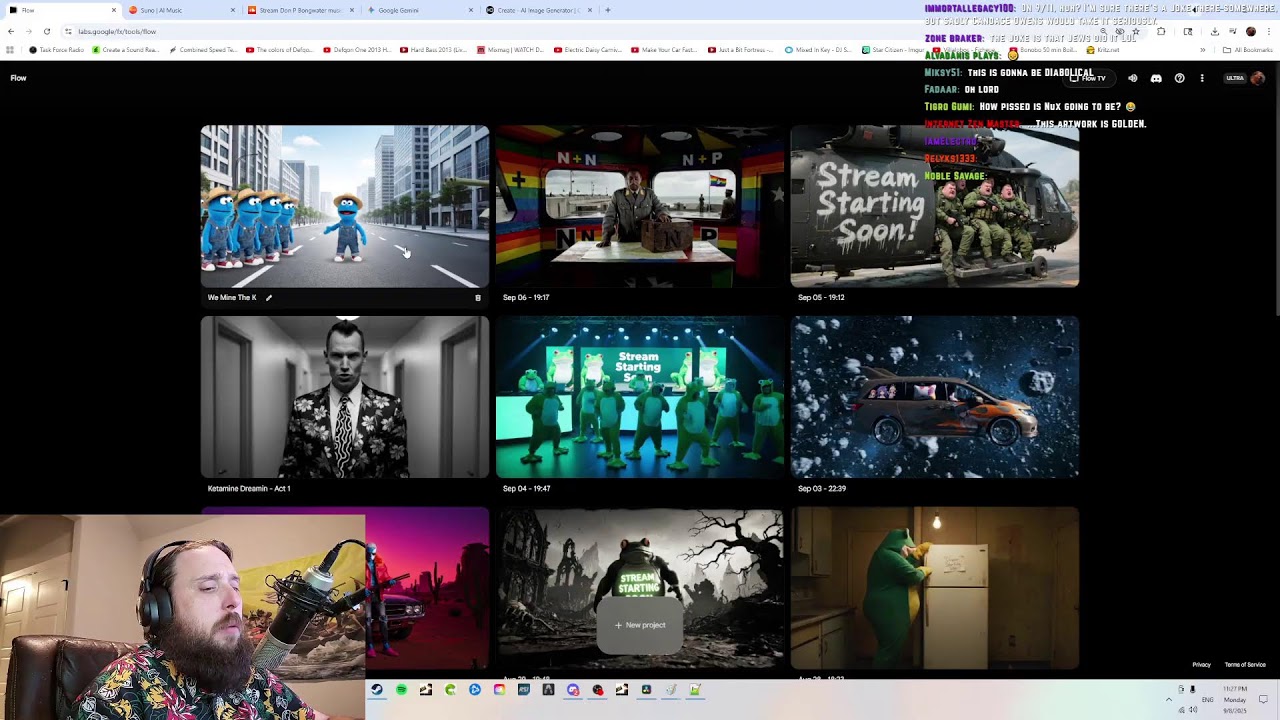Screen dimensions: 1280x720
Task: Adjust the system tray volume speaker icon
Action: pyautogui.click(x=1193, y=710)
